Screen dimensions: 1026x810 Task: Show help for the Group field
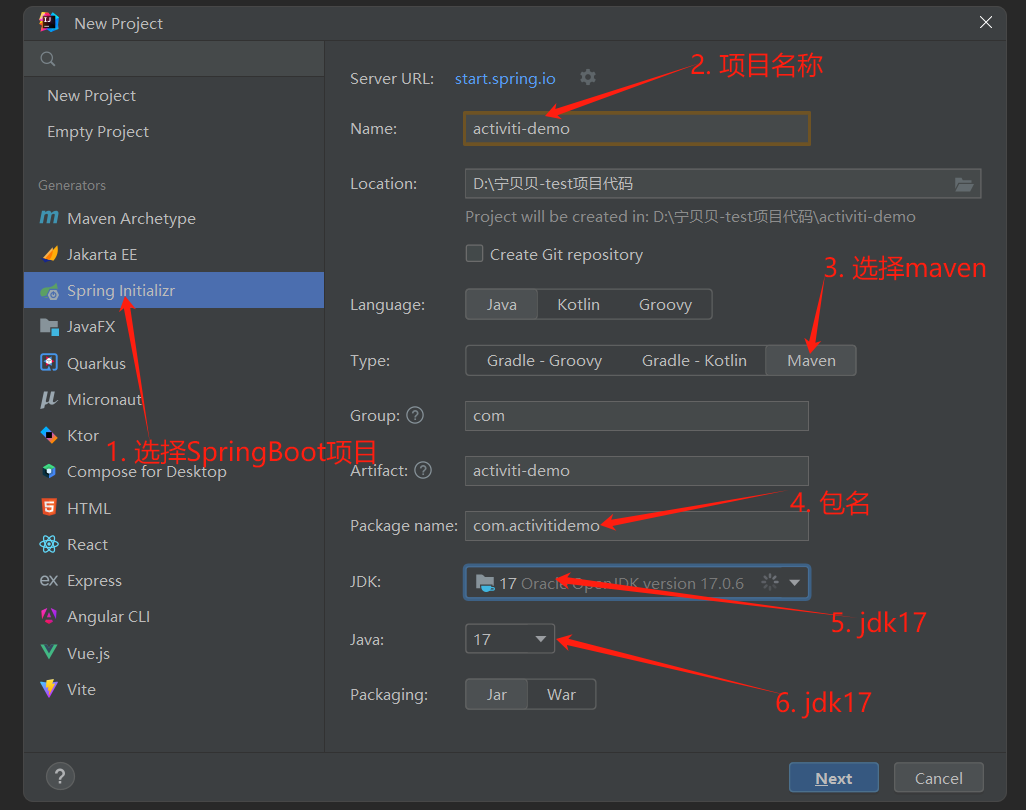point(415,415)
